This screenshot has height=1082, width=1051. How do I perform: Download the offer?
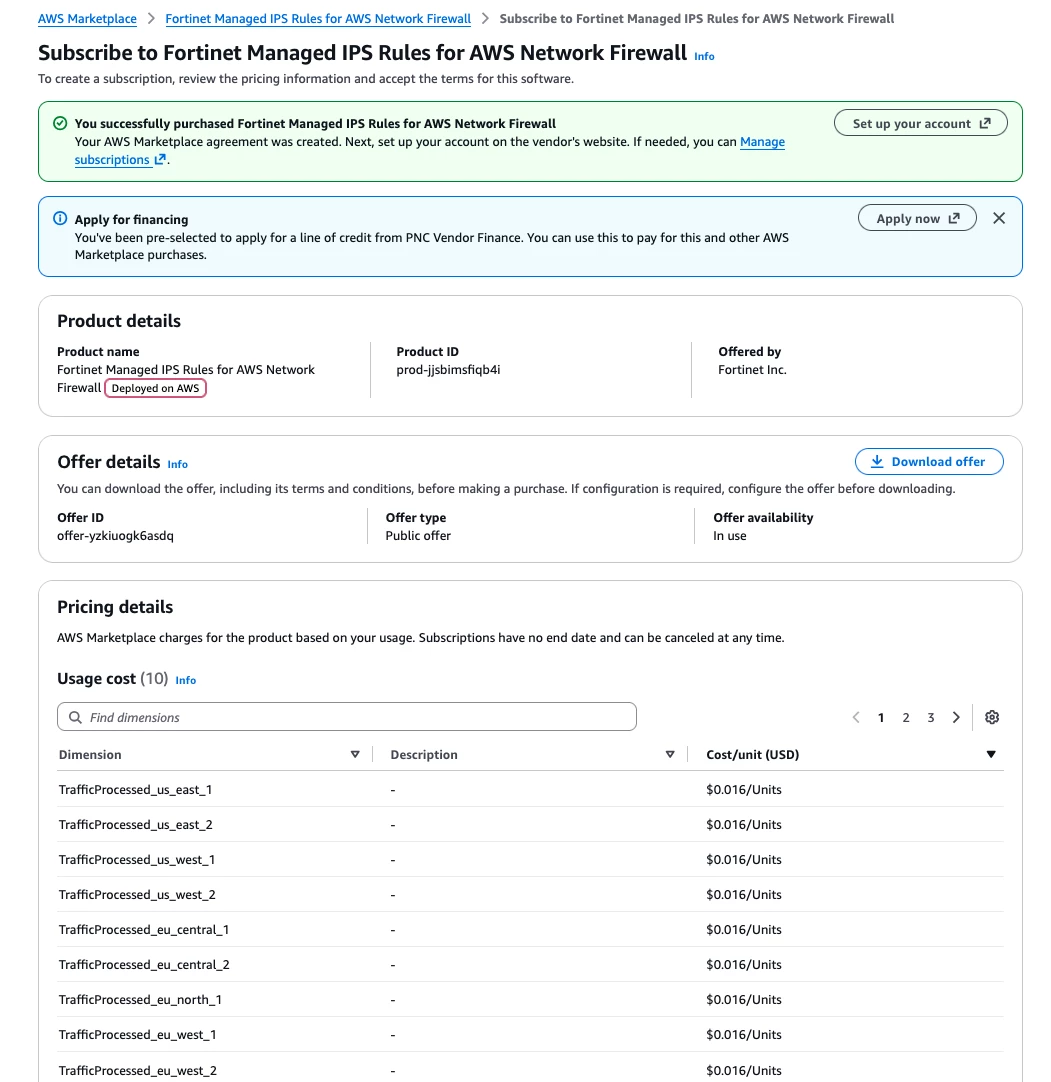[x=929, y=462]
